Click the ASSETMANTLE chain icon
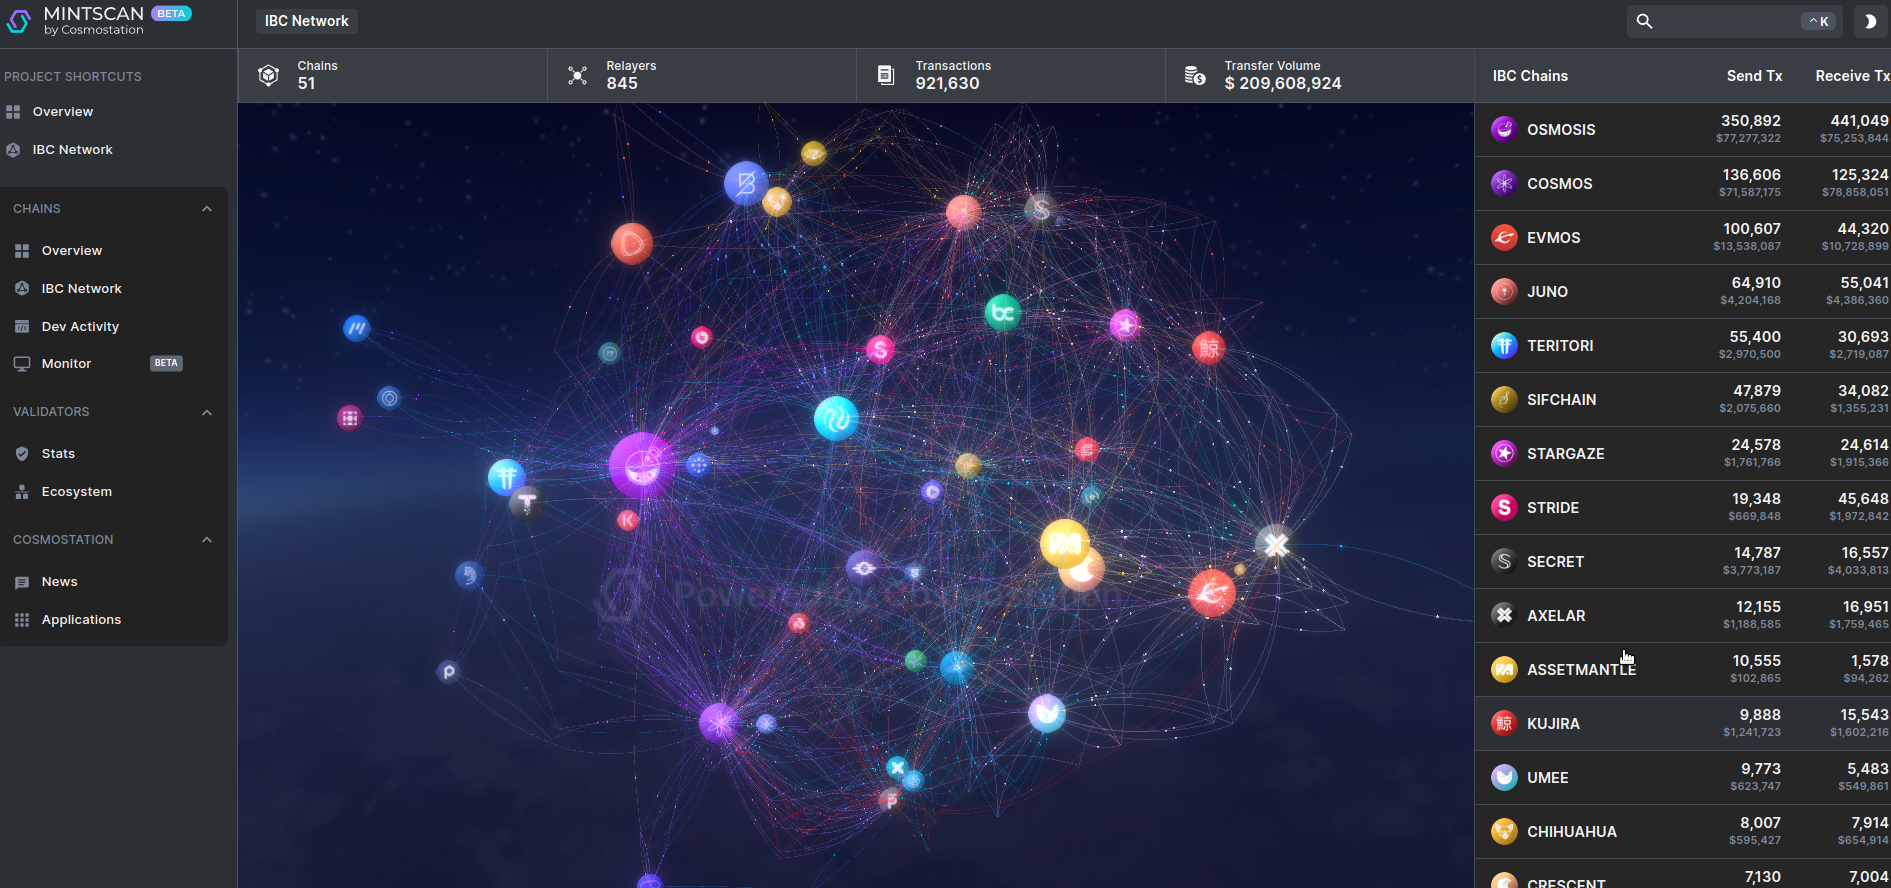The height and width of the screenshot is (888, 1891). (1504, 670)
